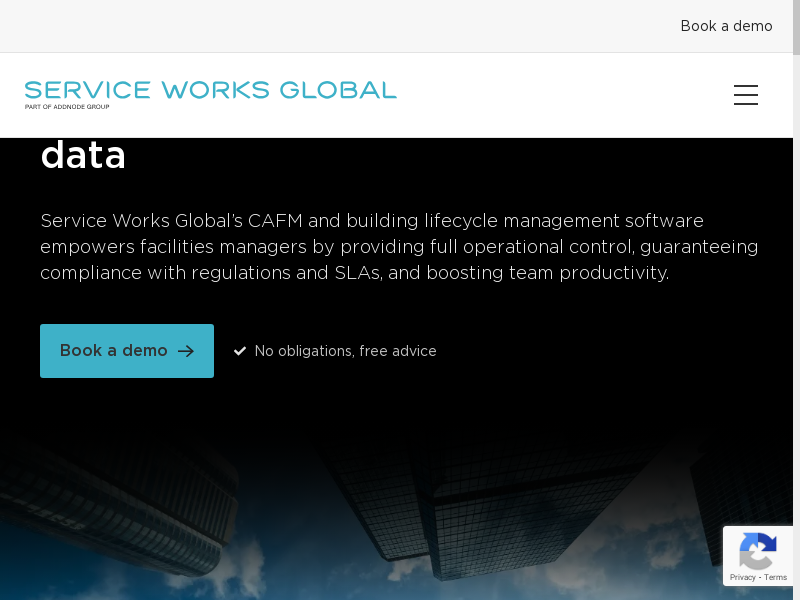800x600 pixels.
Task: Click the Part of Addnode Group tagline
Action: click(67, 106)
